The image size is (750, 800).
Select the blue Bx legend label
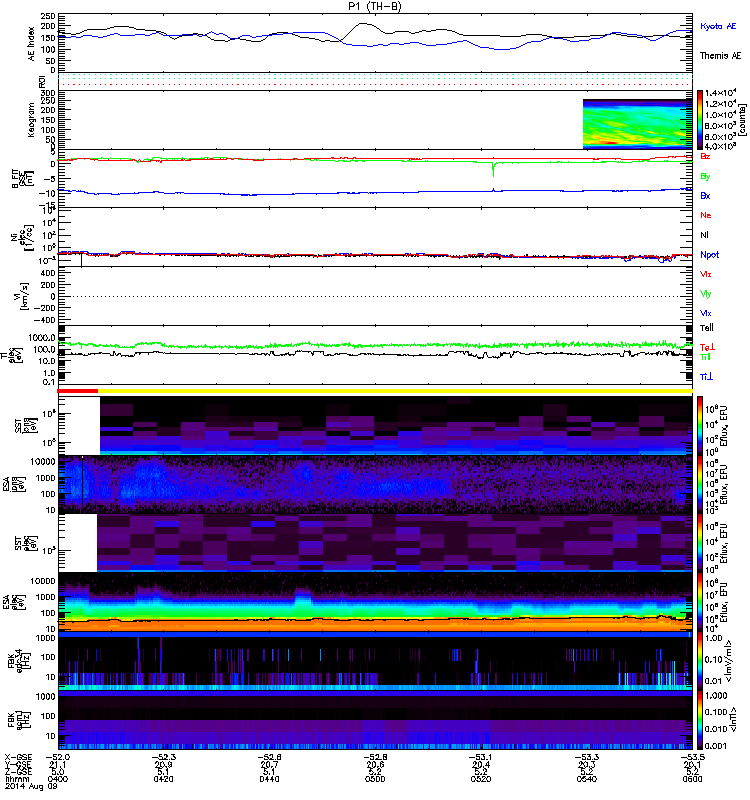coord(705,195)
